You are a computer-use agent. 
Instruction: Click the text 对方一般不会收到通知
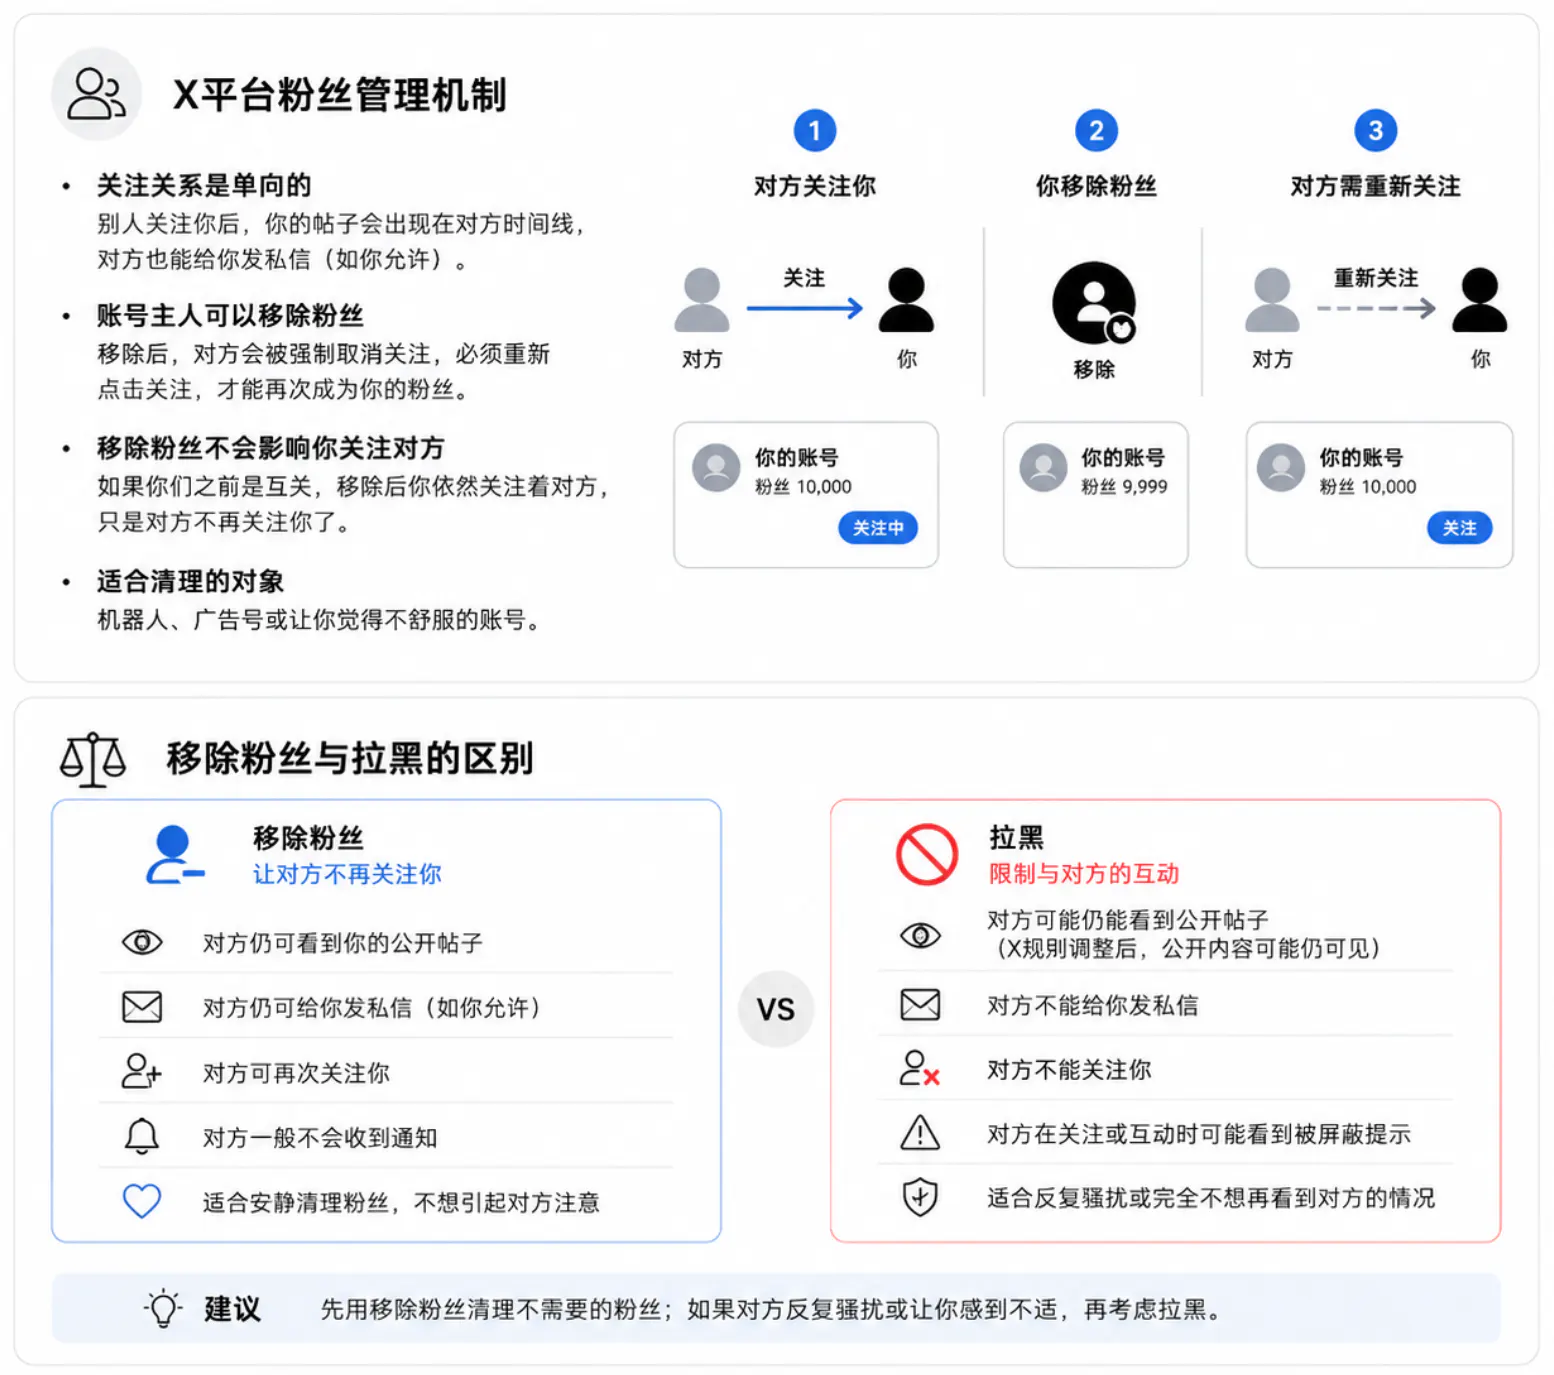coord(320,1138)
